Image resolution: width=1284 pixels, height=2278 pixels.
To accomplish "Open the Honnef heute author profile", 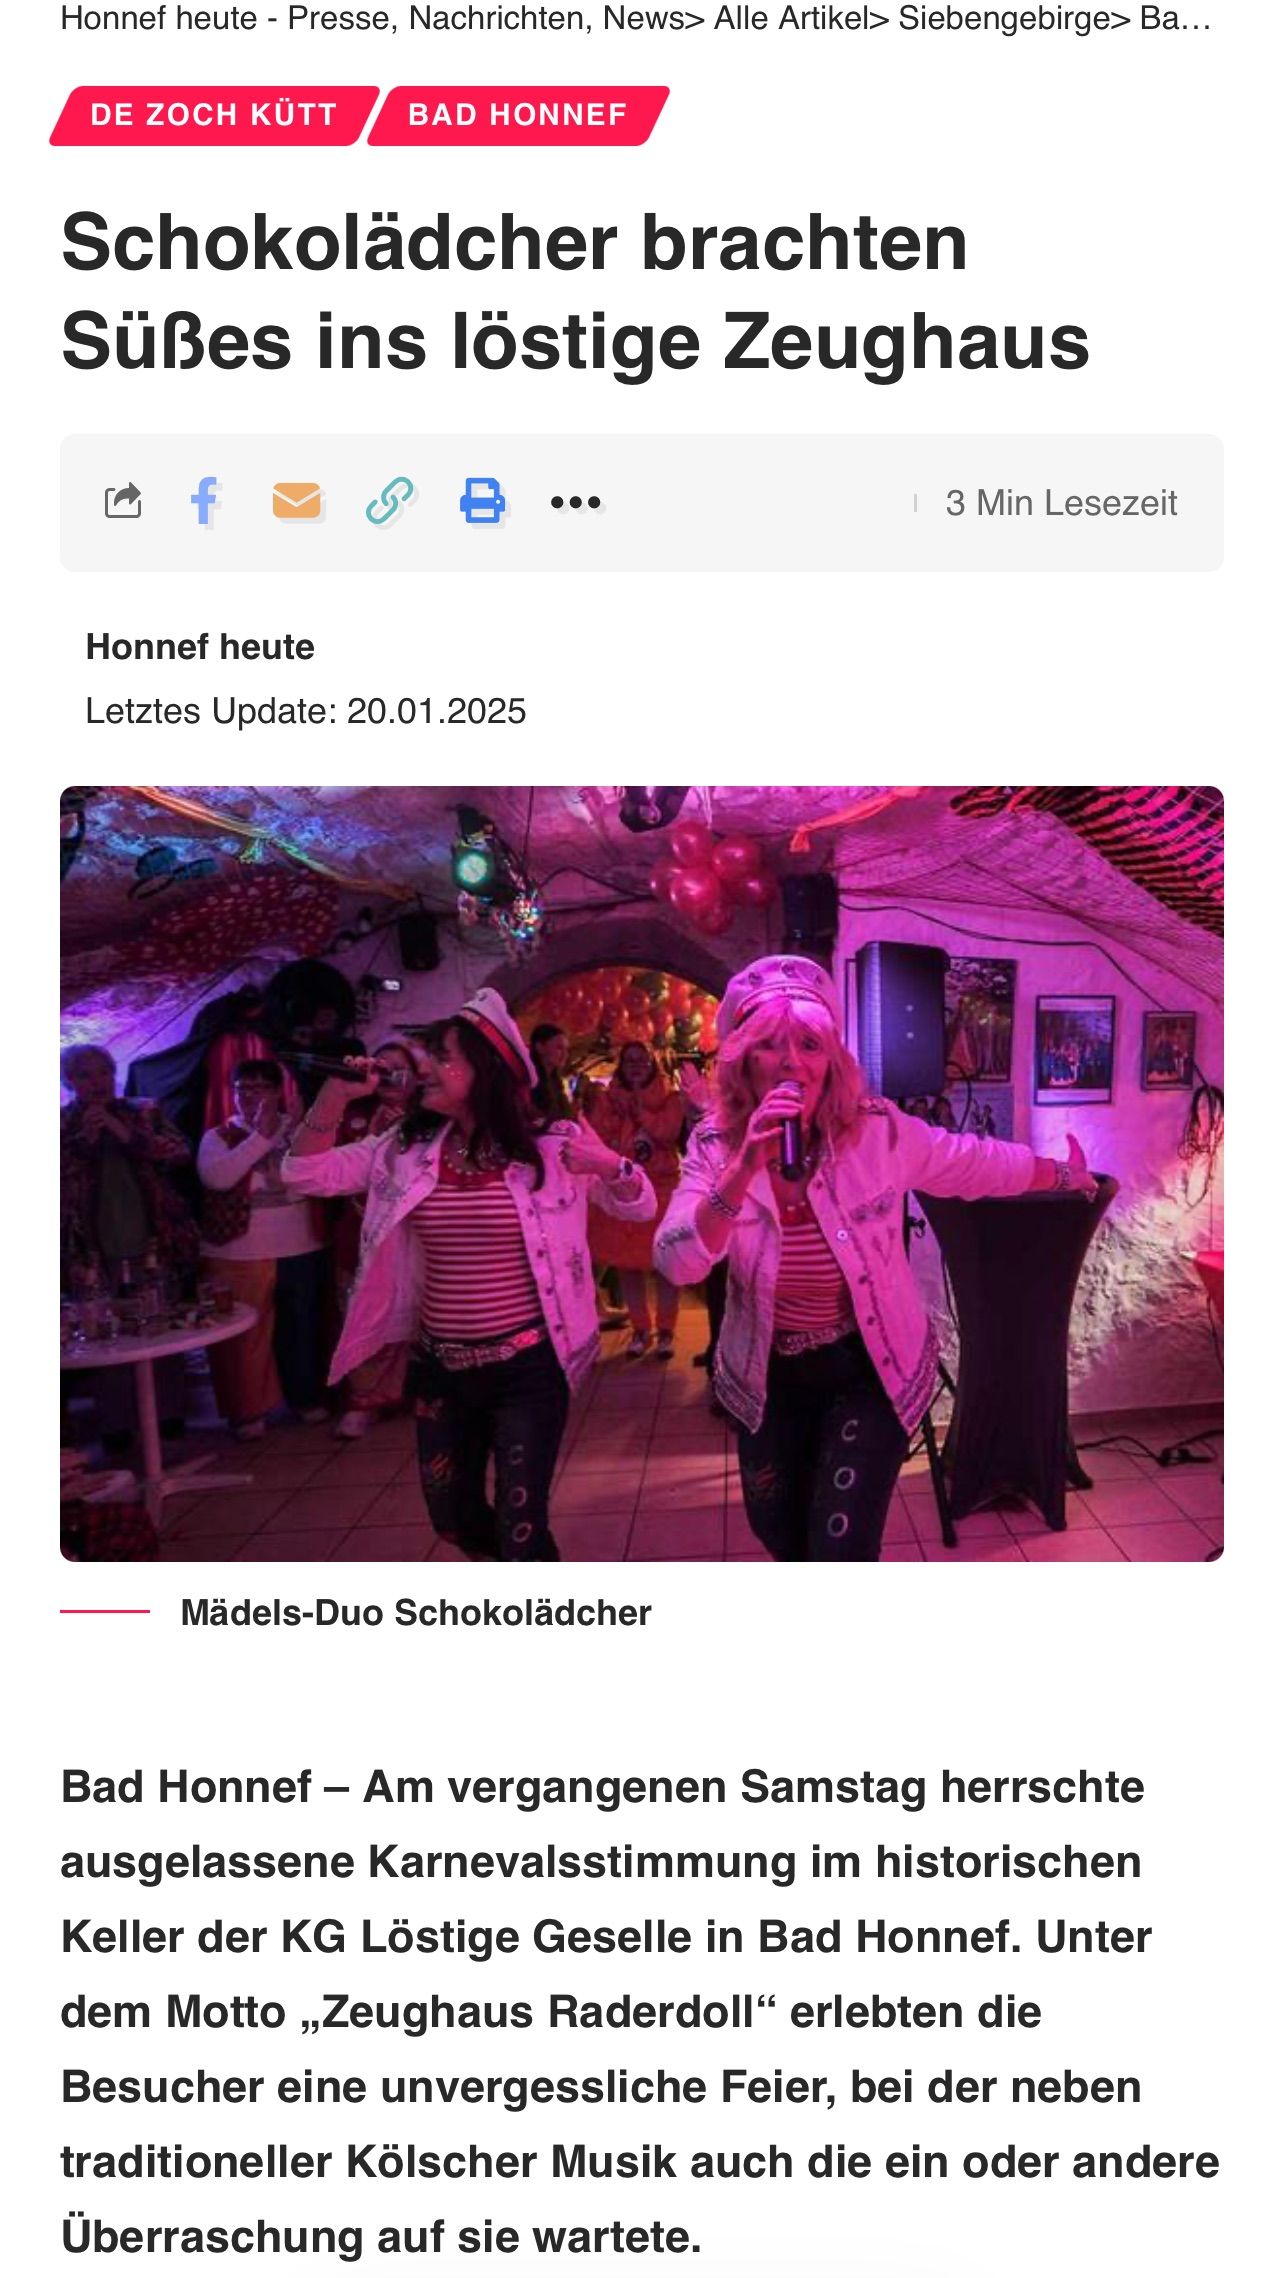I will click(x=200, y=647).
